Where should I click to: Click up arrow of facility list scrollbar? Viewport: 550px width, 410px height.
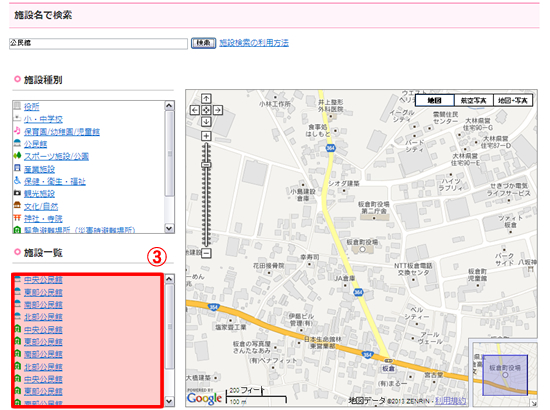click(169, 279)
